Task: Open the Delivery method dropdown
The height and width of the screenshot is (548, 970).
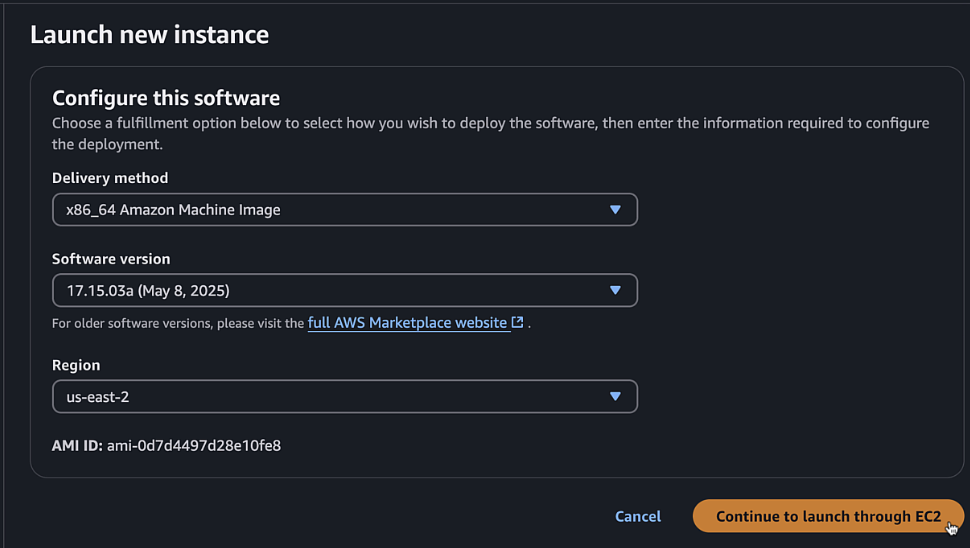Action: [x=345, y=210]
